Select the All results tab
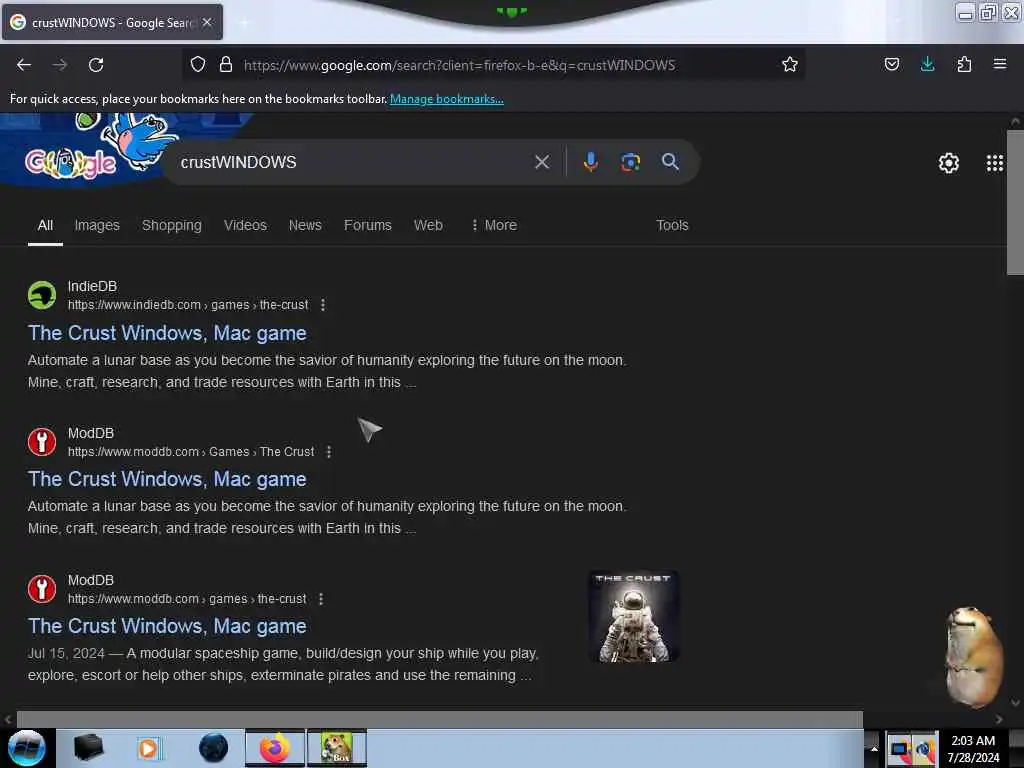The image size is (1024, 768). click(45, 225)
